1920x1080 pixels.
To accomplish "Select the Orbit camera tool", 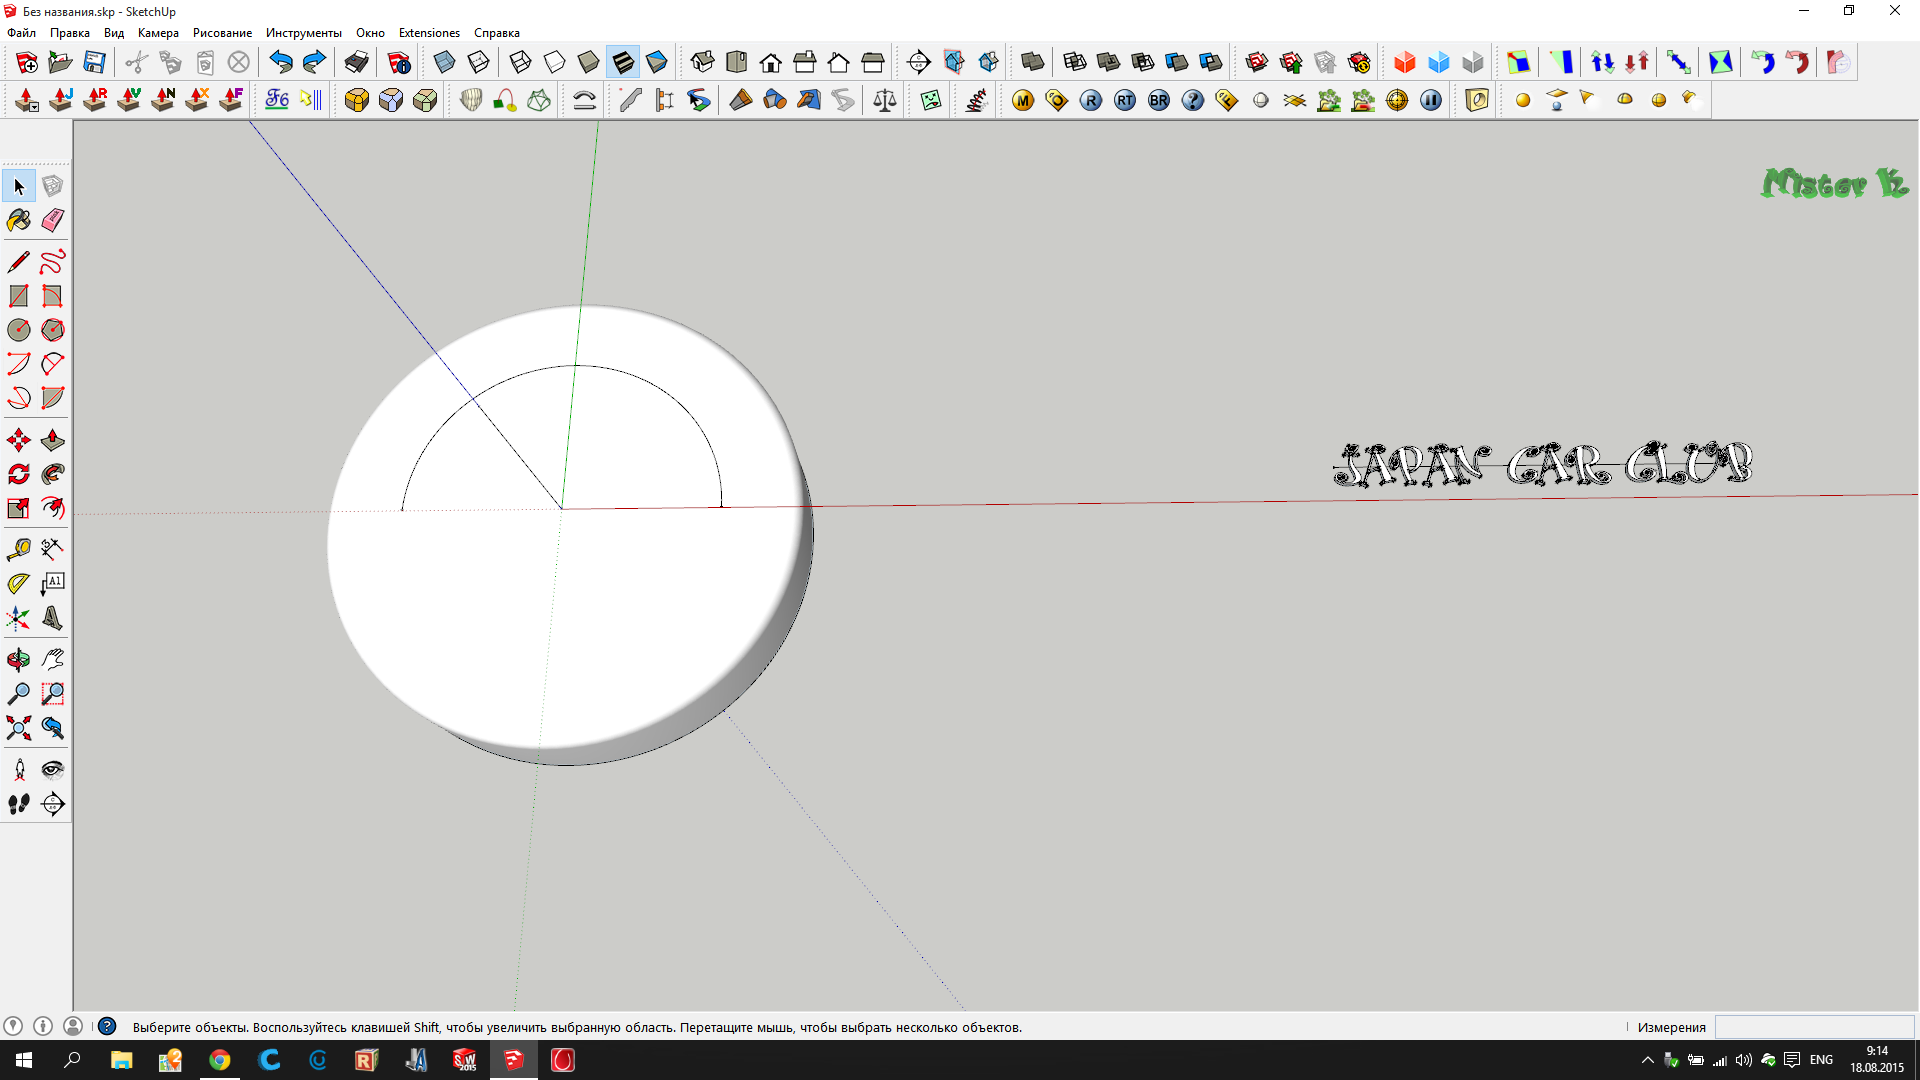I will click(18, 659).
